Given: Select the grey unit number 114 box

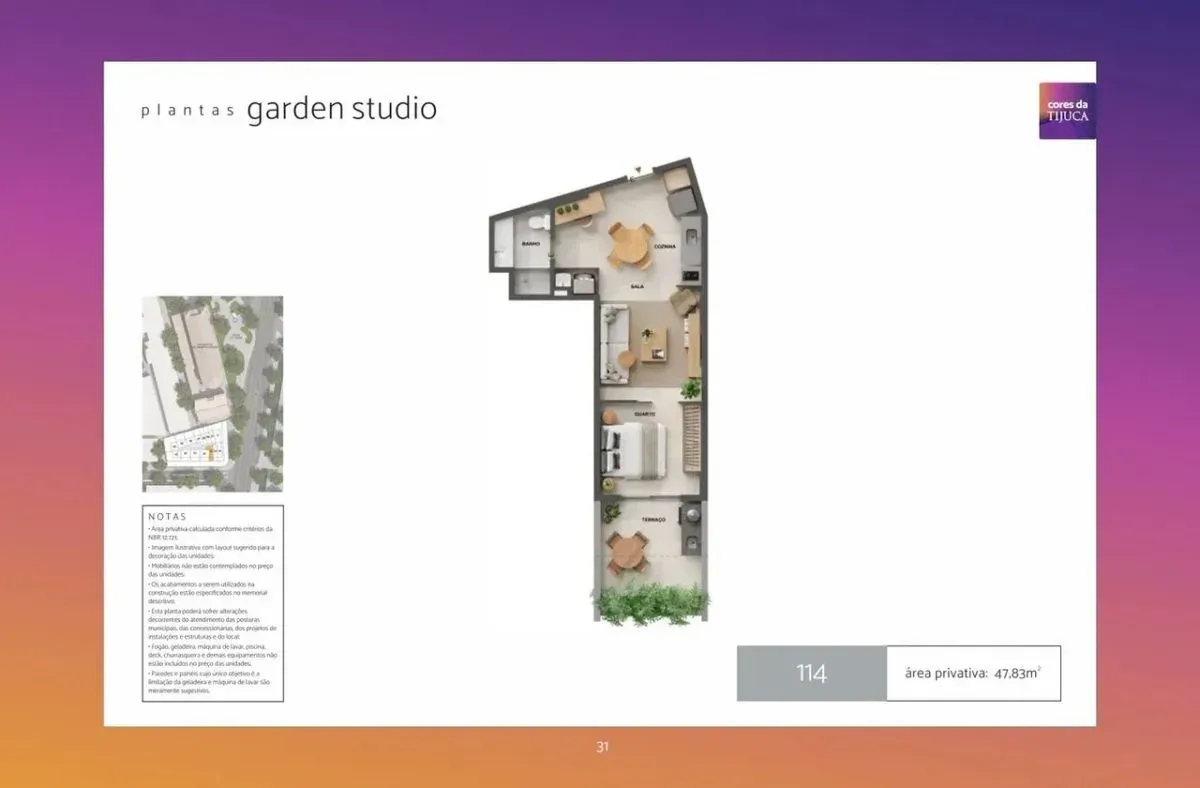Looking at the screenshot, I should coord(811,673).
